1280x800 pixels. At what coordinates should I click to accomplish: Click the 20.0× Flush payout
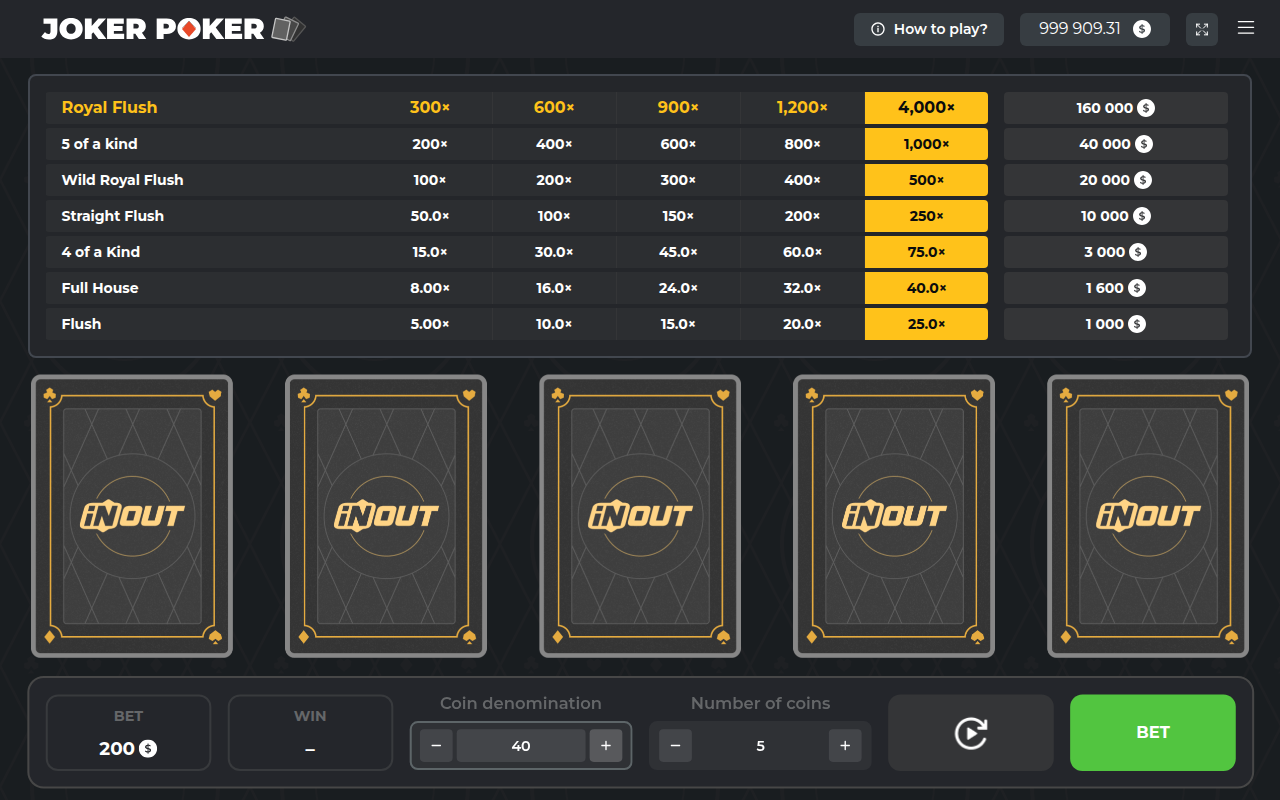[802, 324]
